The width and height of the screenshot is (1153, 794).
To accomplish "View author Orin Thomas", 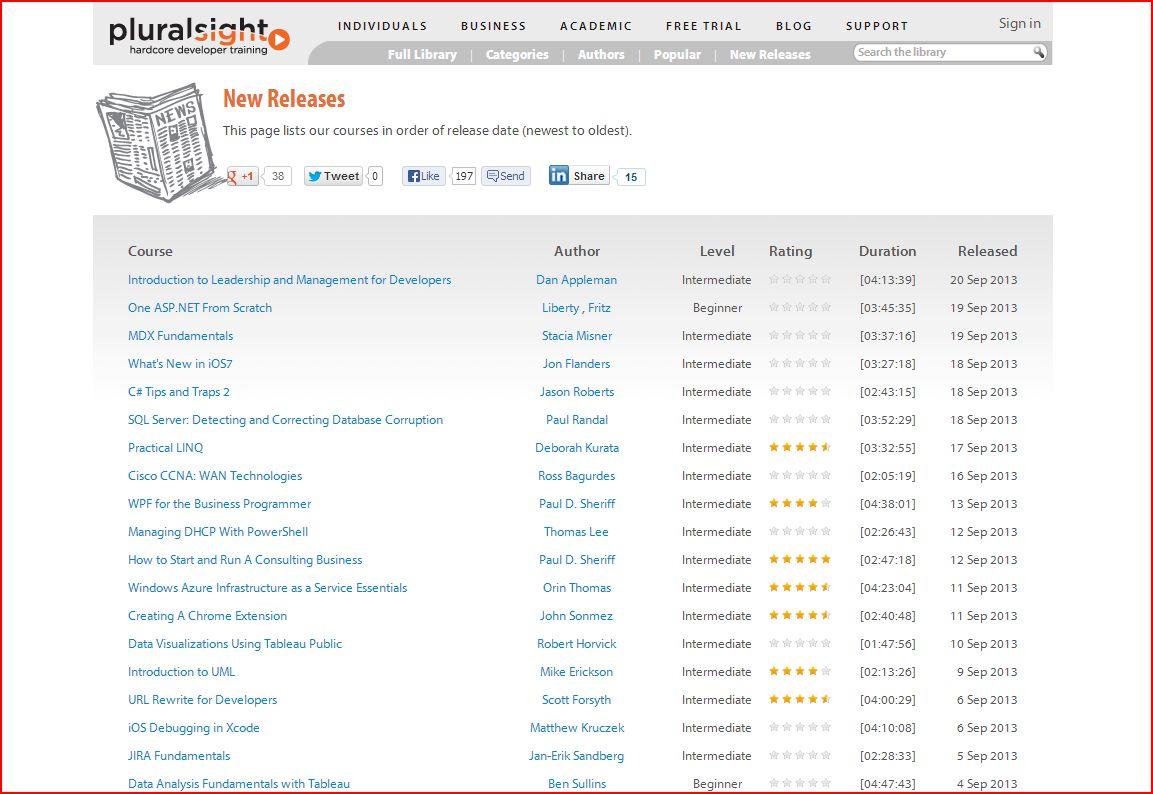I will coord(576,587).
